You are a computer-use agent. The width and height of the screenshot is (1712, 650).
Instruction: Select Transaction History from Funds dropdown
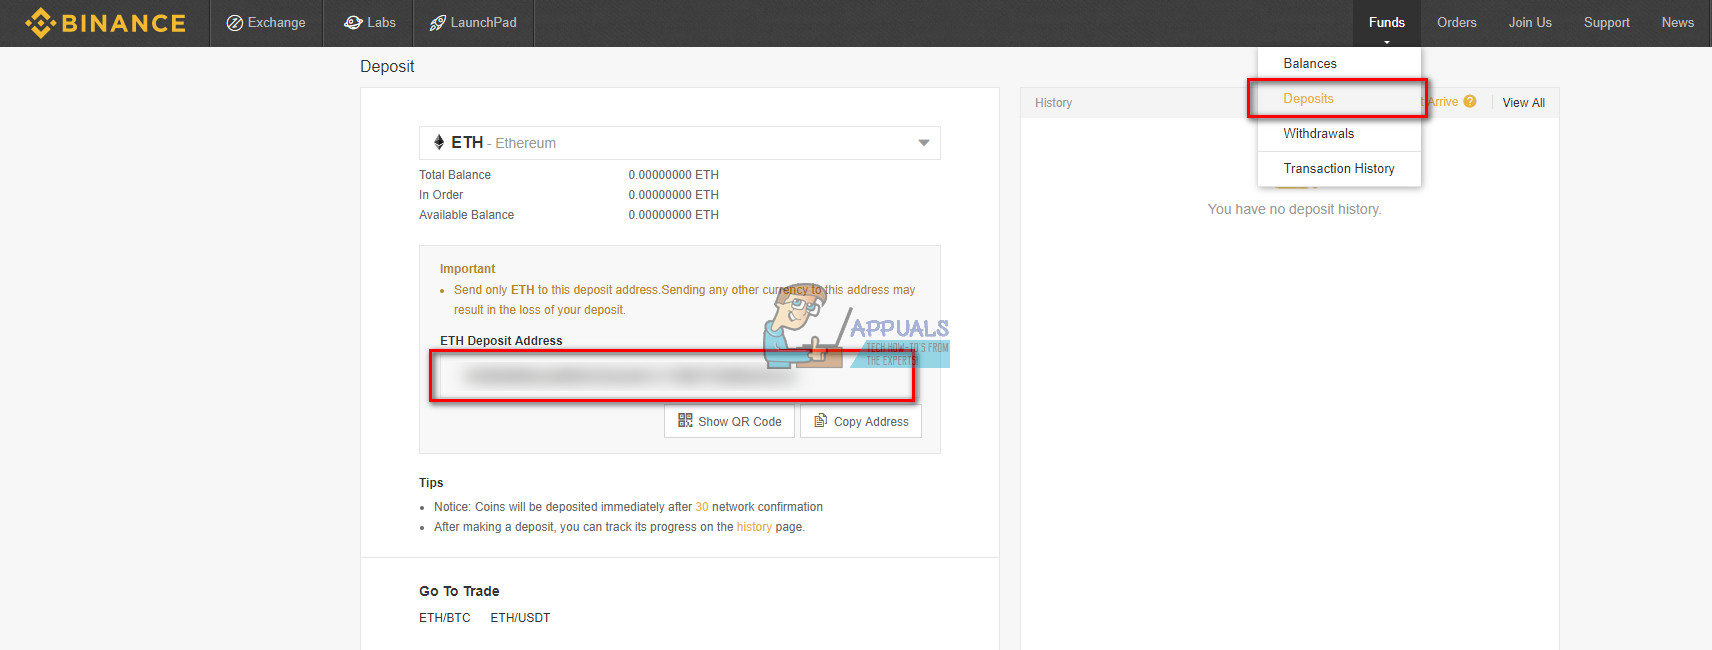click(x=1339, y=168)
